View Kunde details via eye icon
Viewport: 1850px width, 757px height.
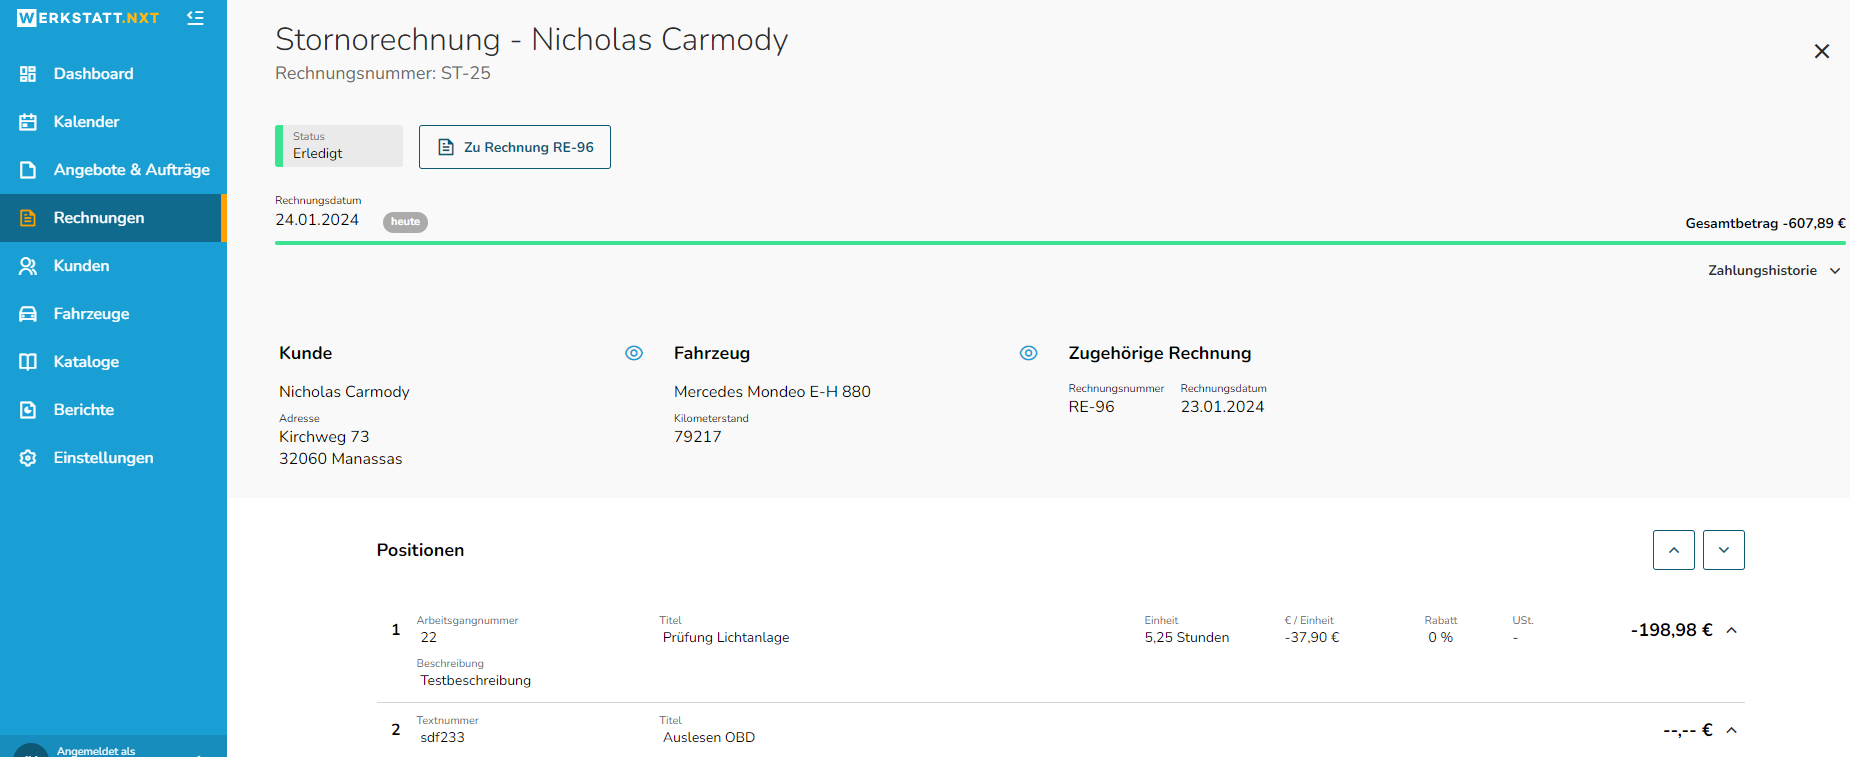634,353
